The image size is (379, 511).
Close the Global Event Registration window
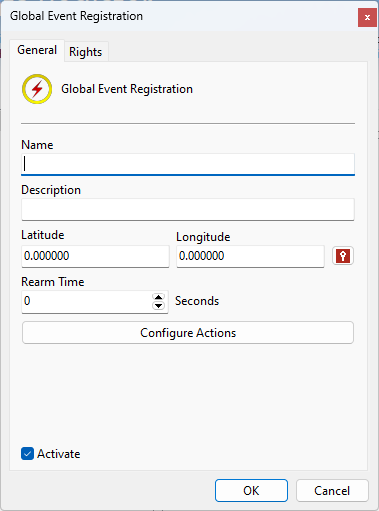(x=367, y=17)
